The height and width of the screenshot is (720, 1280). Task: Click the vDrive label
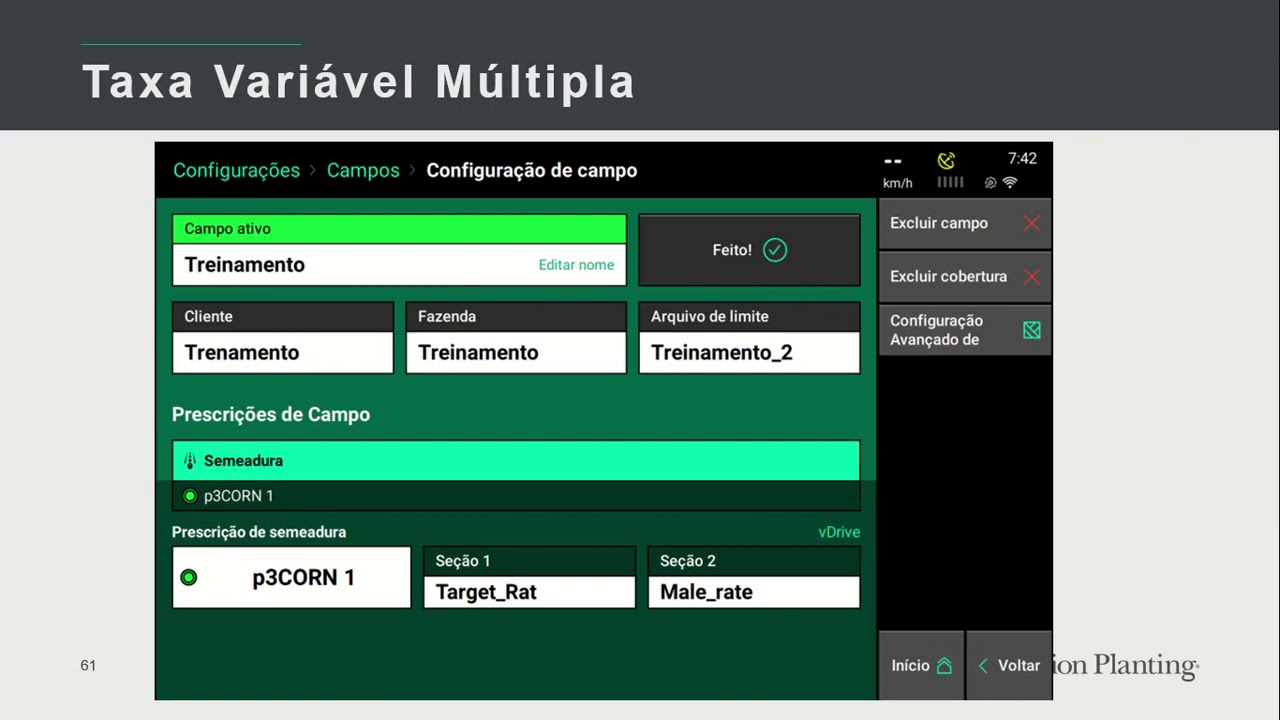click(839, 532)
